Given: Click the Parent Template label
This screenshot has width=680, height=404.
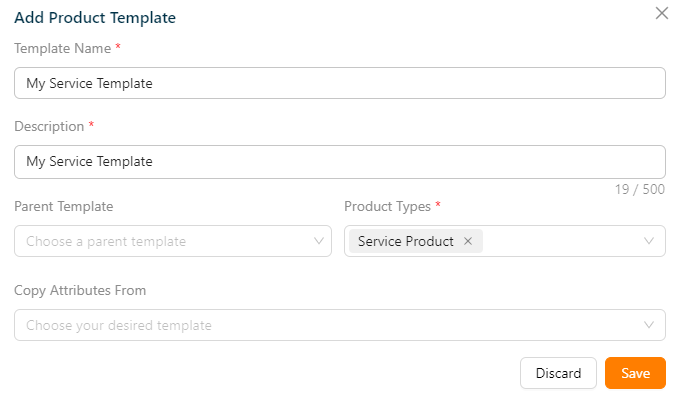Looking at the screenshot, I should point(63,206).
